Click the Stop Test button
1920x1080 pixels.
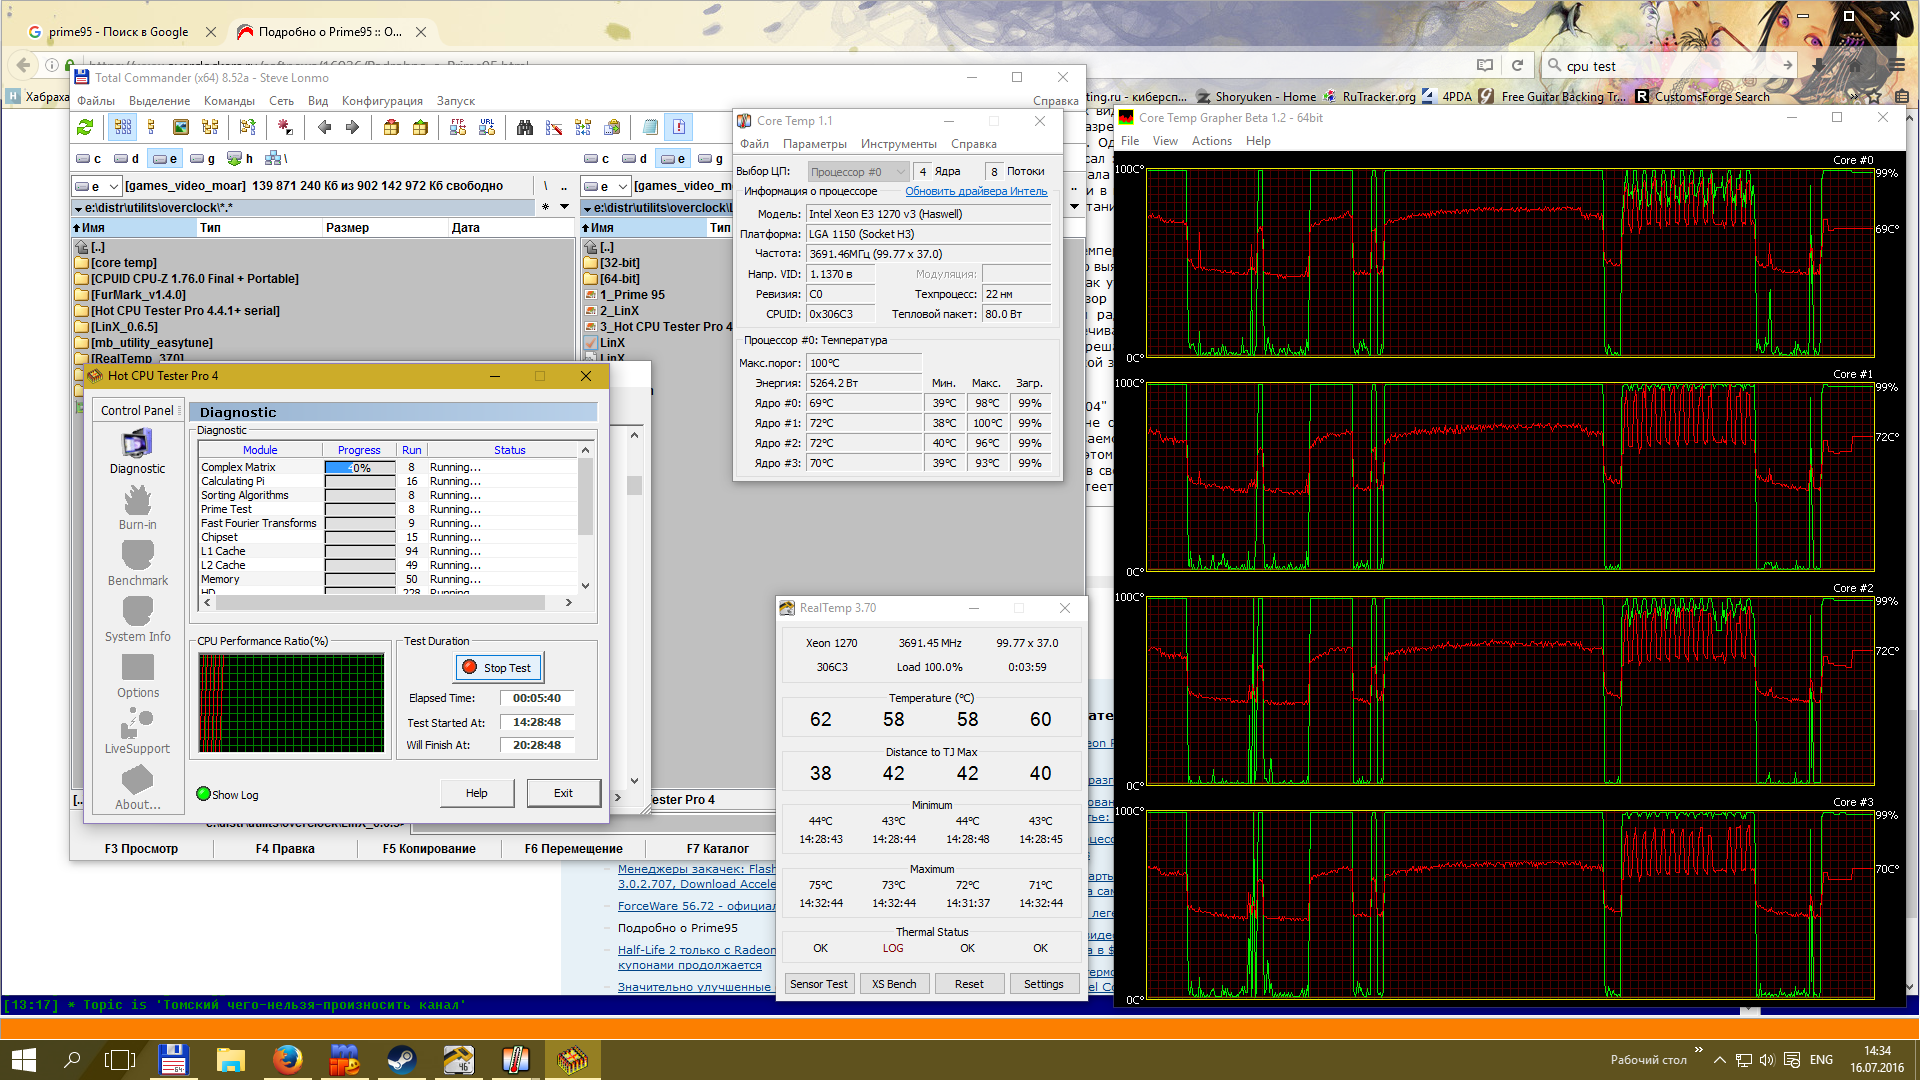click(498, 668)
